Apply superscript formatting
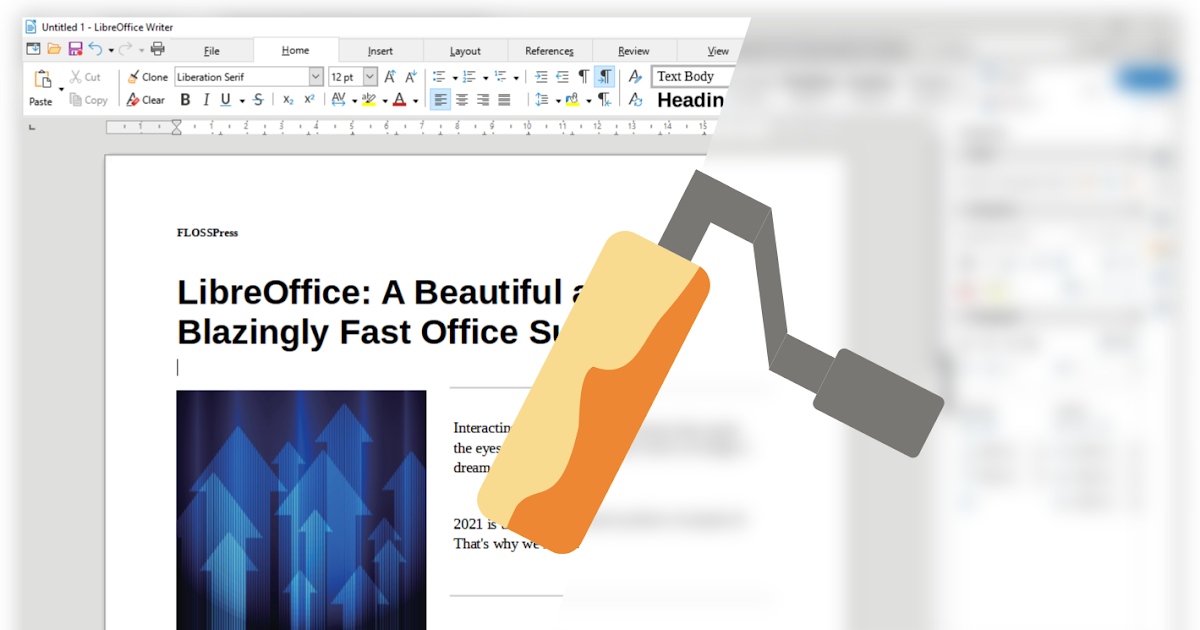The height and width of the screenshot is (630, 1200). pyautogui.click(x=308, y=100)
